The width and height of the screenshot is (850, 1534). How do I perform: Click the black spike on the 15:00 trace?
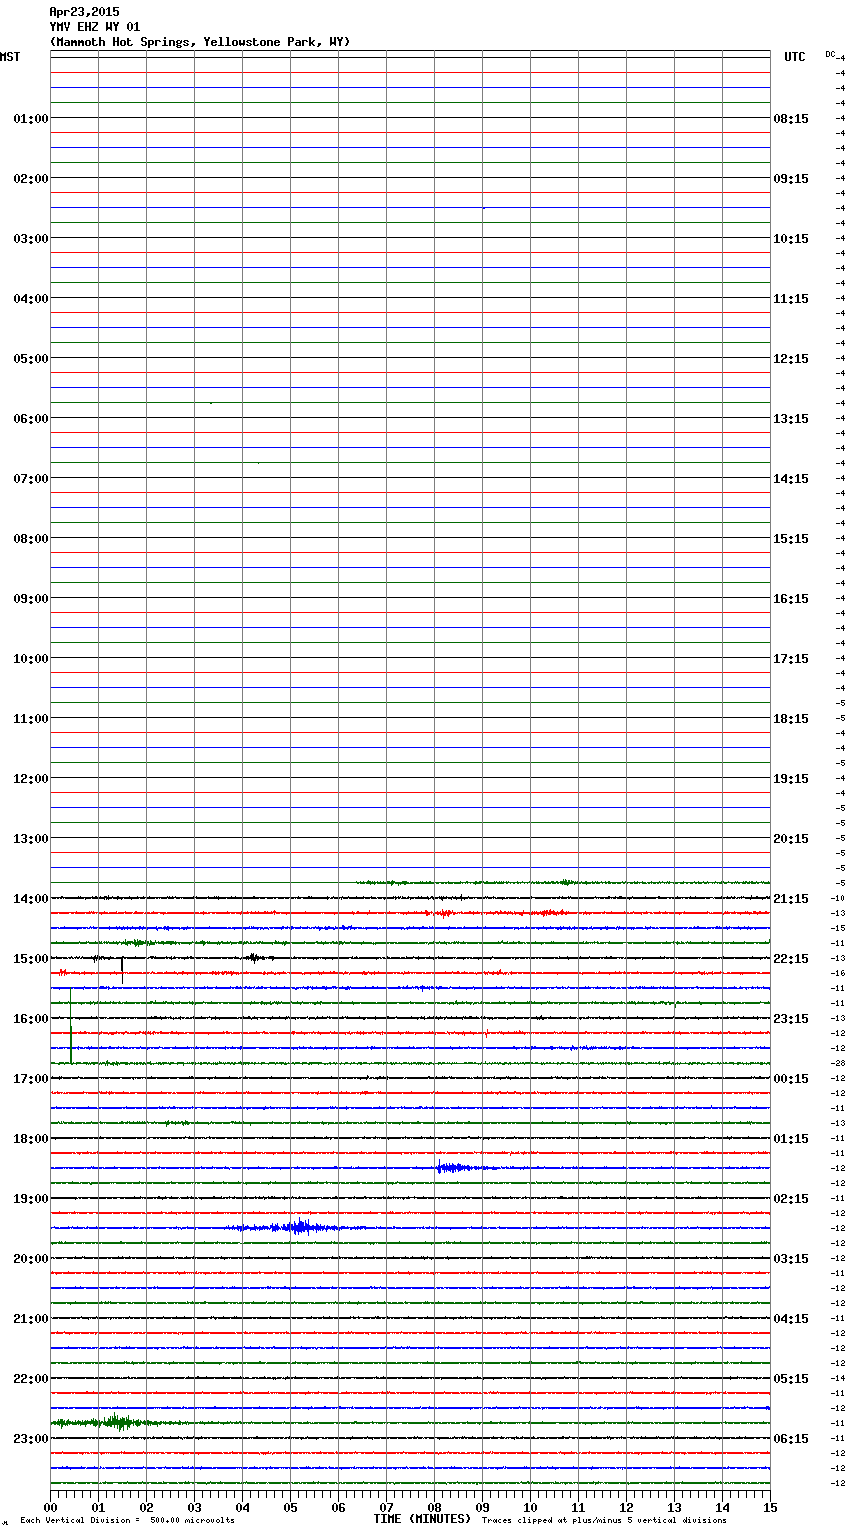click(122, 968)
